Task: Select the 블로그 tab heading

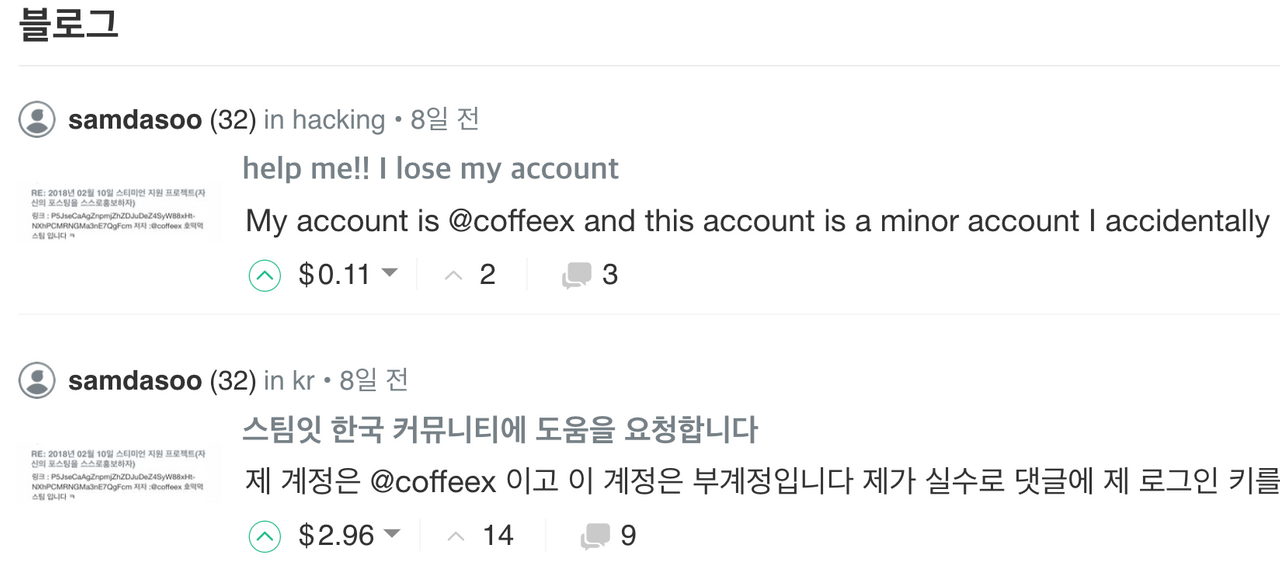Action: pyautogui.click(x=69, y=25)
